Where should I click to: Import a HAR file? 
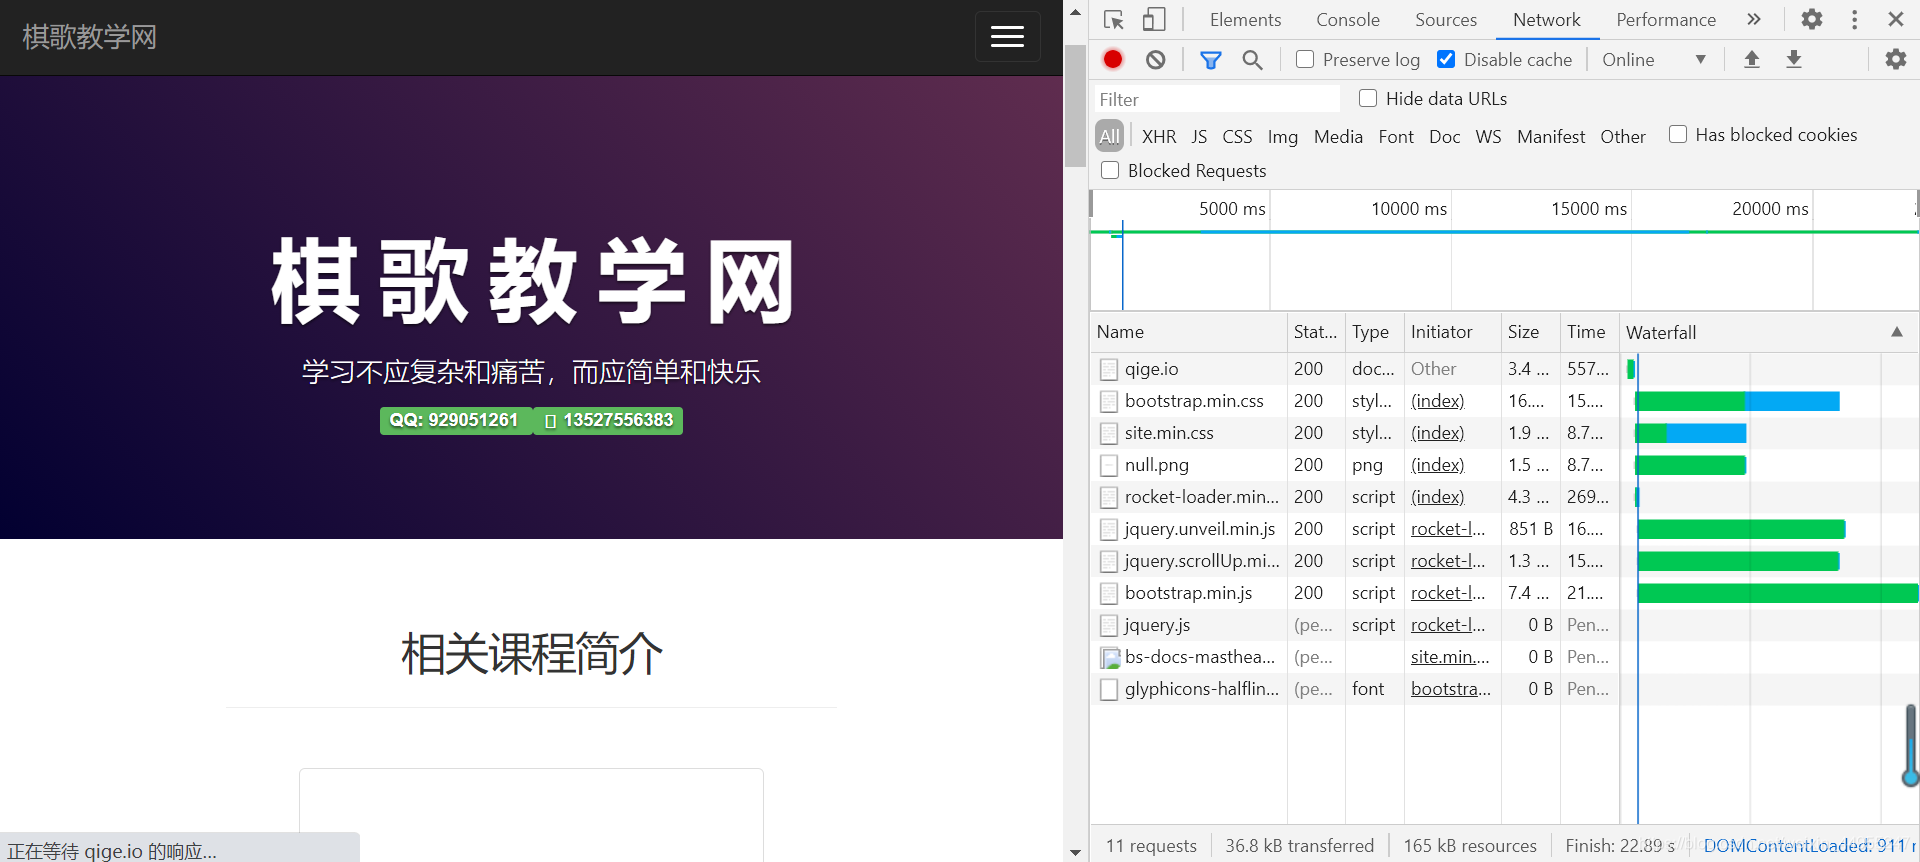click(x=1752, y=60)
